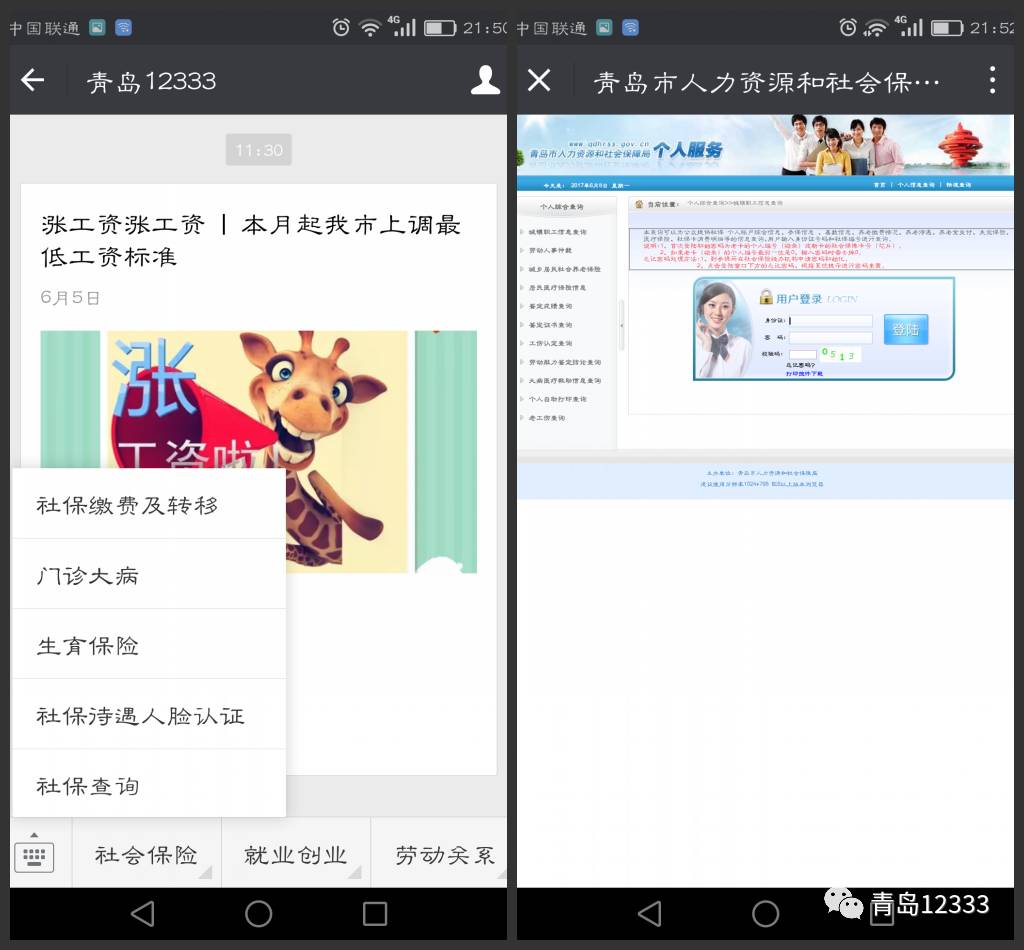The width and height of the screenshot is (1024, 950).
Task: Expand the 社会保险 bottom menu
Action: pos(146,855)
